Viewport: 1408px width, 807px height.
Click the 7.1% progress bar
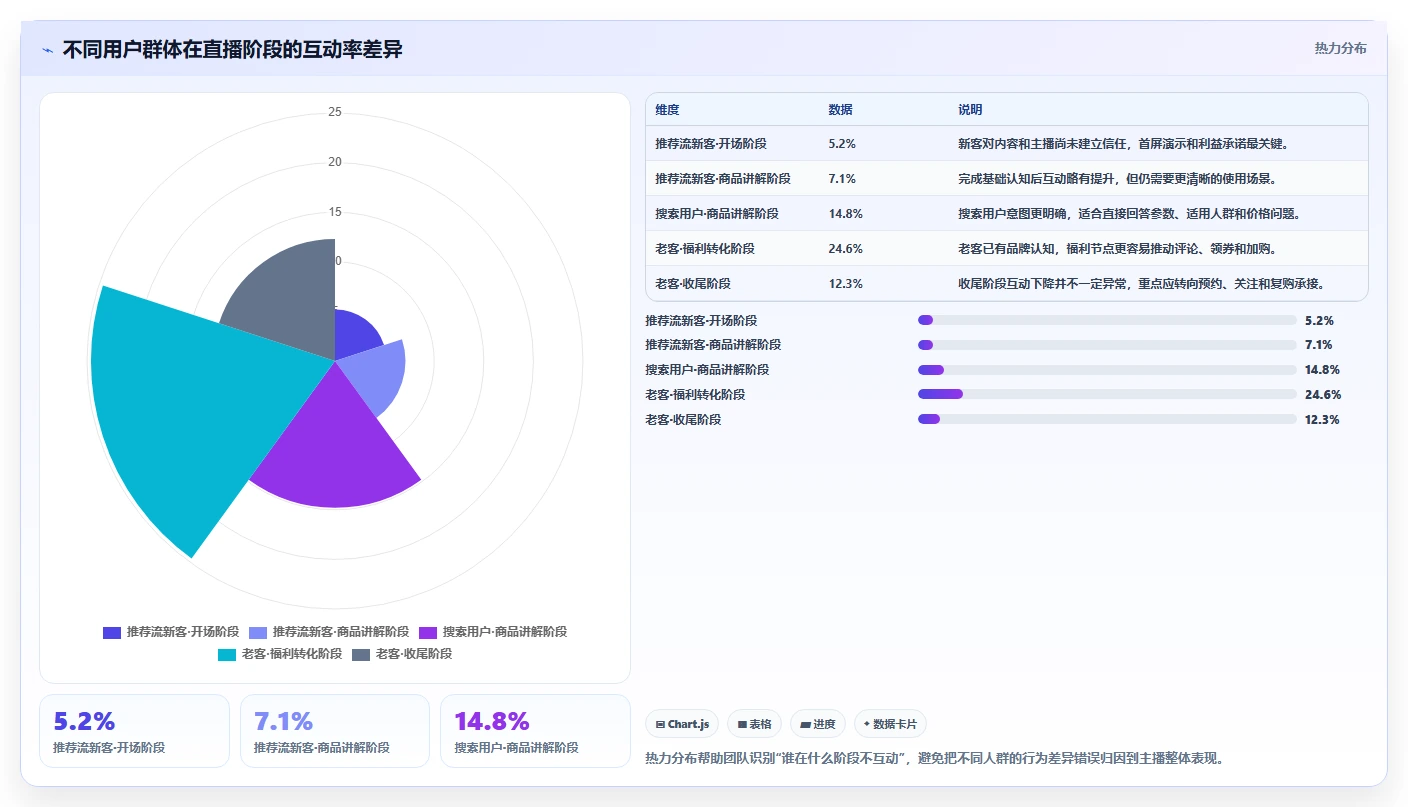(x=1107, y=345)
